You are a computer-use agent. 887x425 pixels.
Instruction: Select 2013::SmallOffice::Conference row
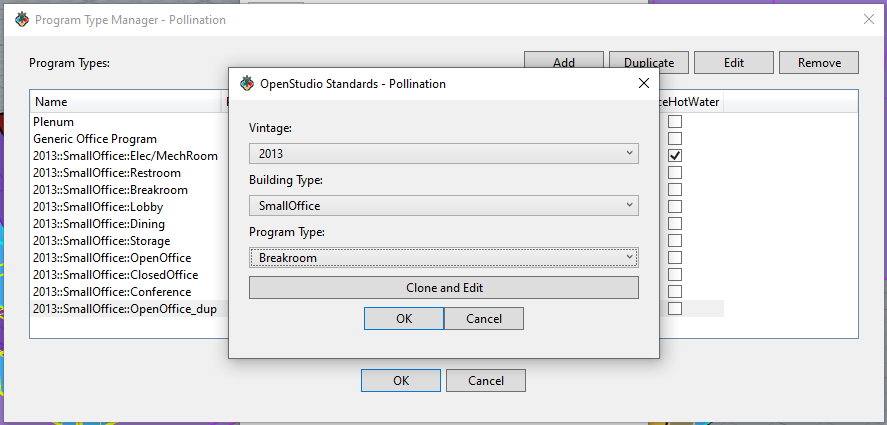click(x=112, y=291)
